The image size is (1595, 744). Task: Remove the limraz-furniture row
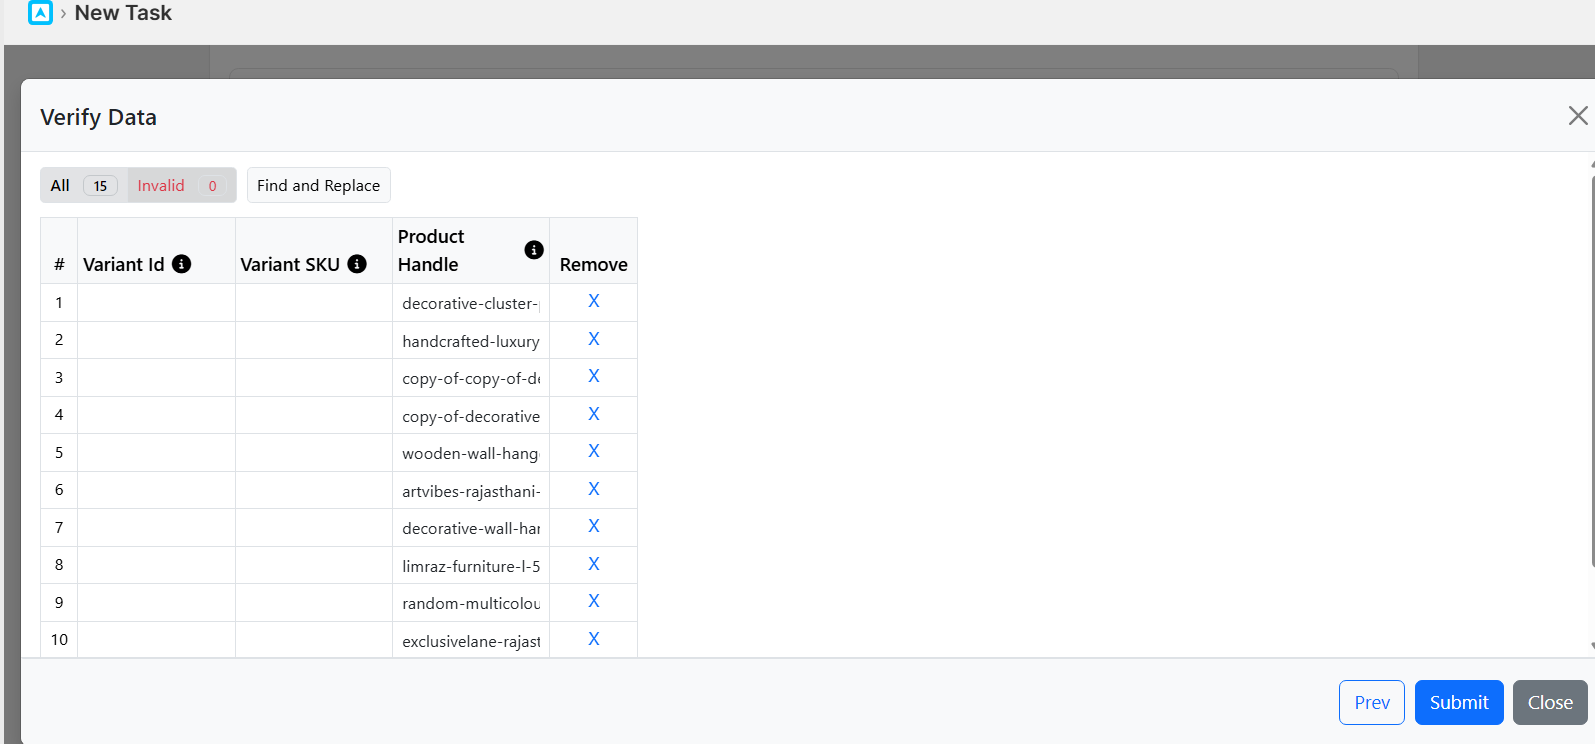(594, 564)
